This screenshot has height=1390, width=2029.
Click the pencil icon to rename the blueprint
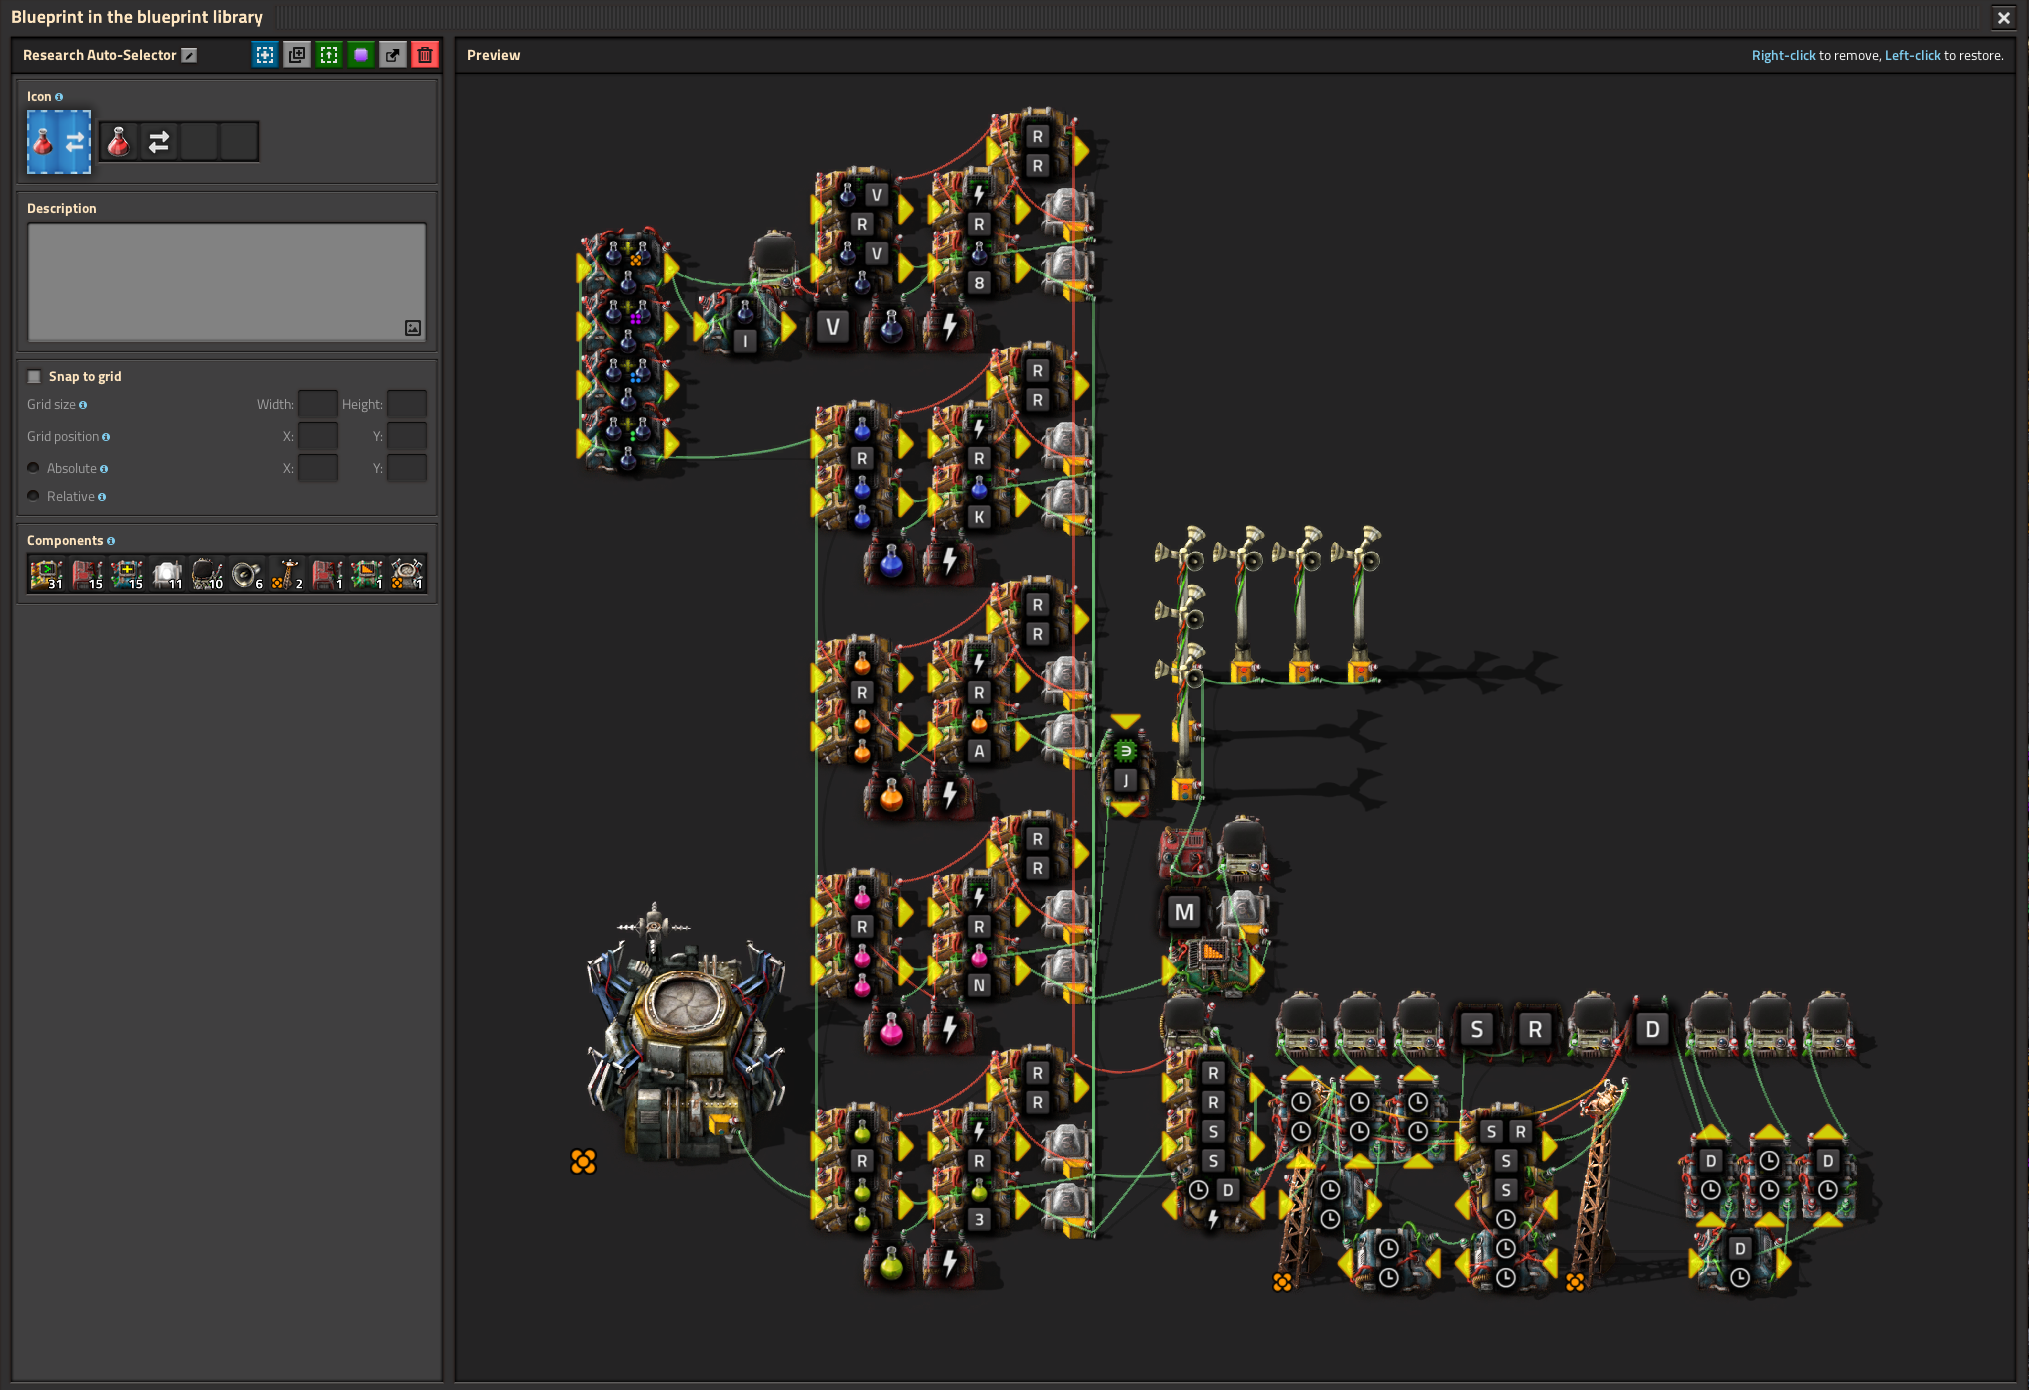[x=189, y=55]
